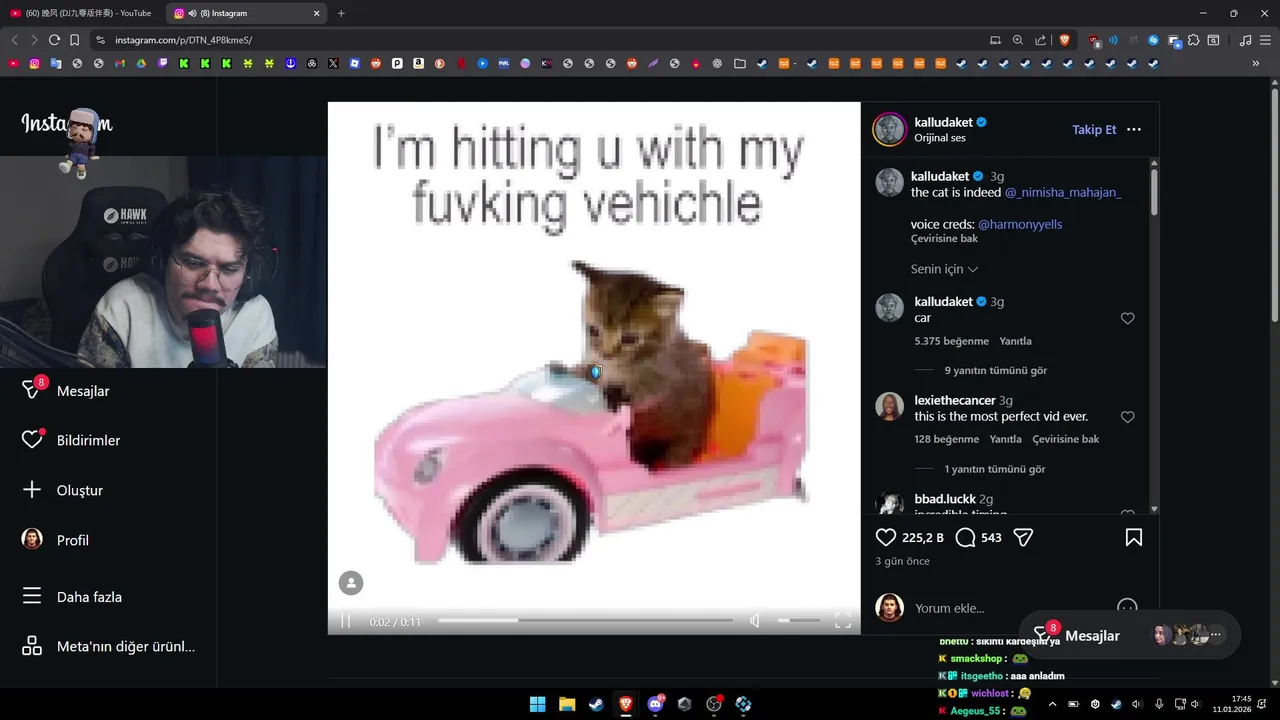The height and width of the screenshot is (720, 1280).
Task: Adjust the video volume slider
Action: [799, 621]
